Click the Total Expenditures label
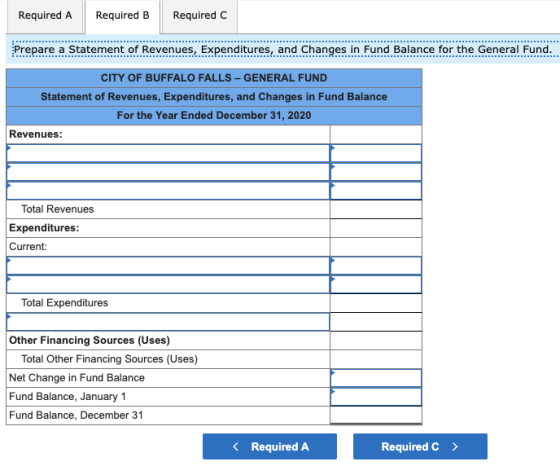Image resolution: width=560 pixels, height=466 pixels. coord(65,303)
